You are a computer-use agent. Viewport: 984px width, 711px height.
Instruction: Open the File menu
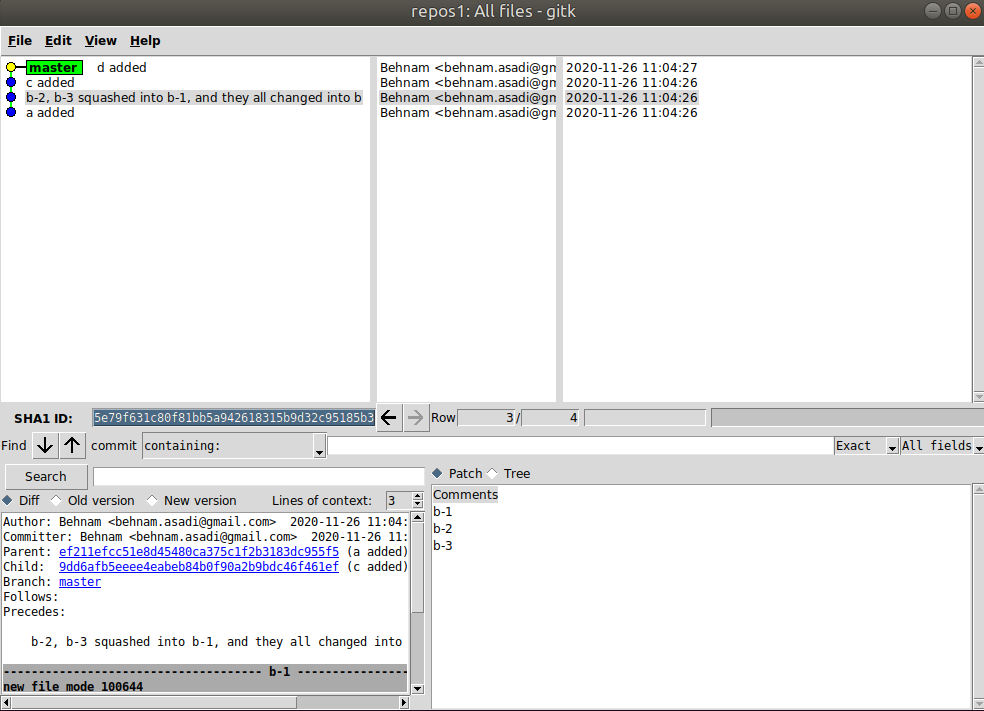(20, 41)
